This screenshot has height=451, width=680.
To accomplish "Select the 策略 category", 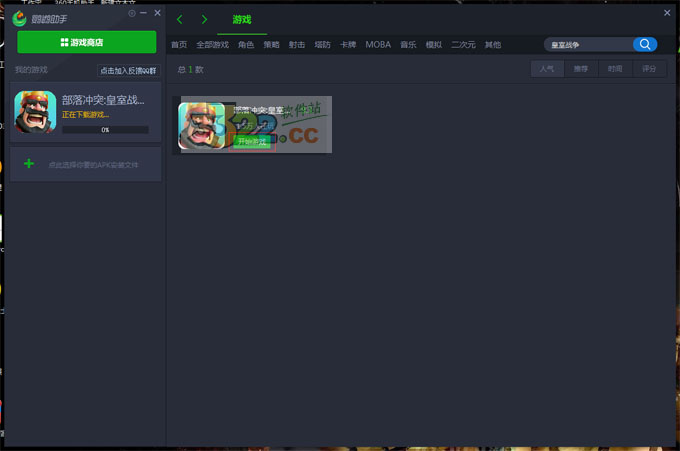I will (271, 45).
